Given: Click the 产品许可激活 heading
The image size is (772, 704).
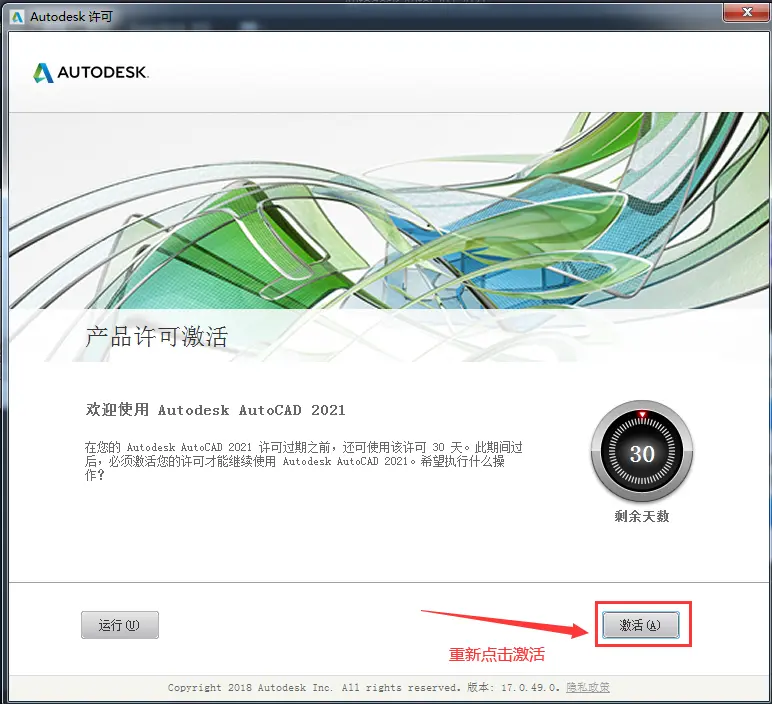Looking at the screenshot, I should tap(156, 336).
